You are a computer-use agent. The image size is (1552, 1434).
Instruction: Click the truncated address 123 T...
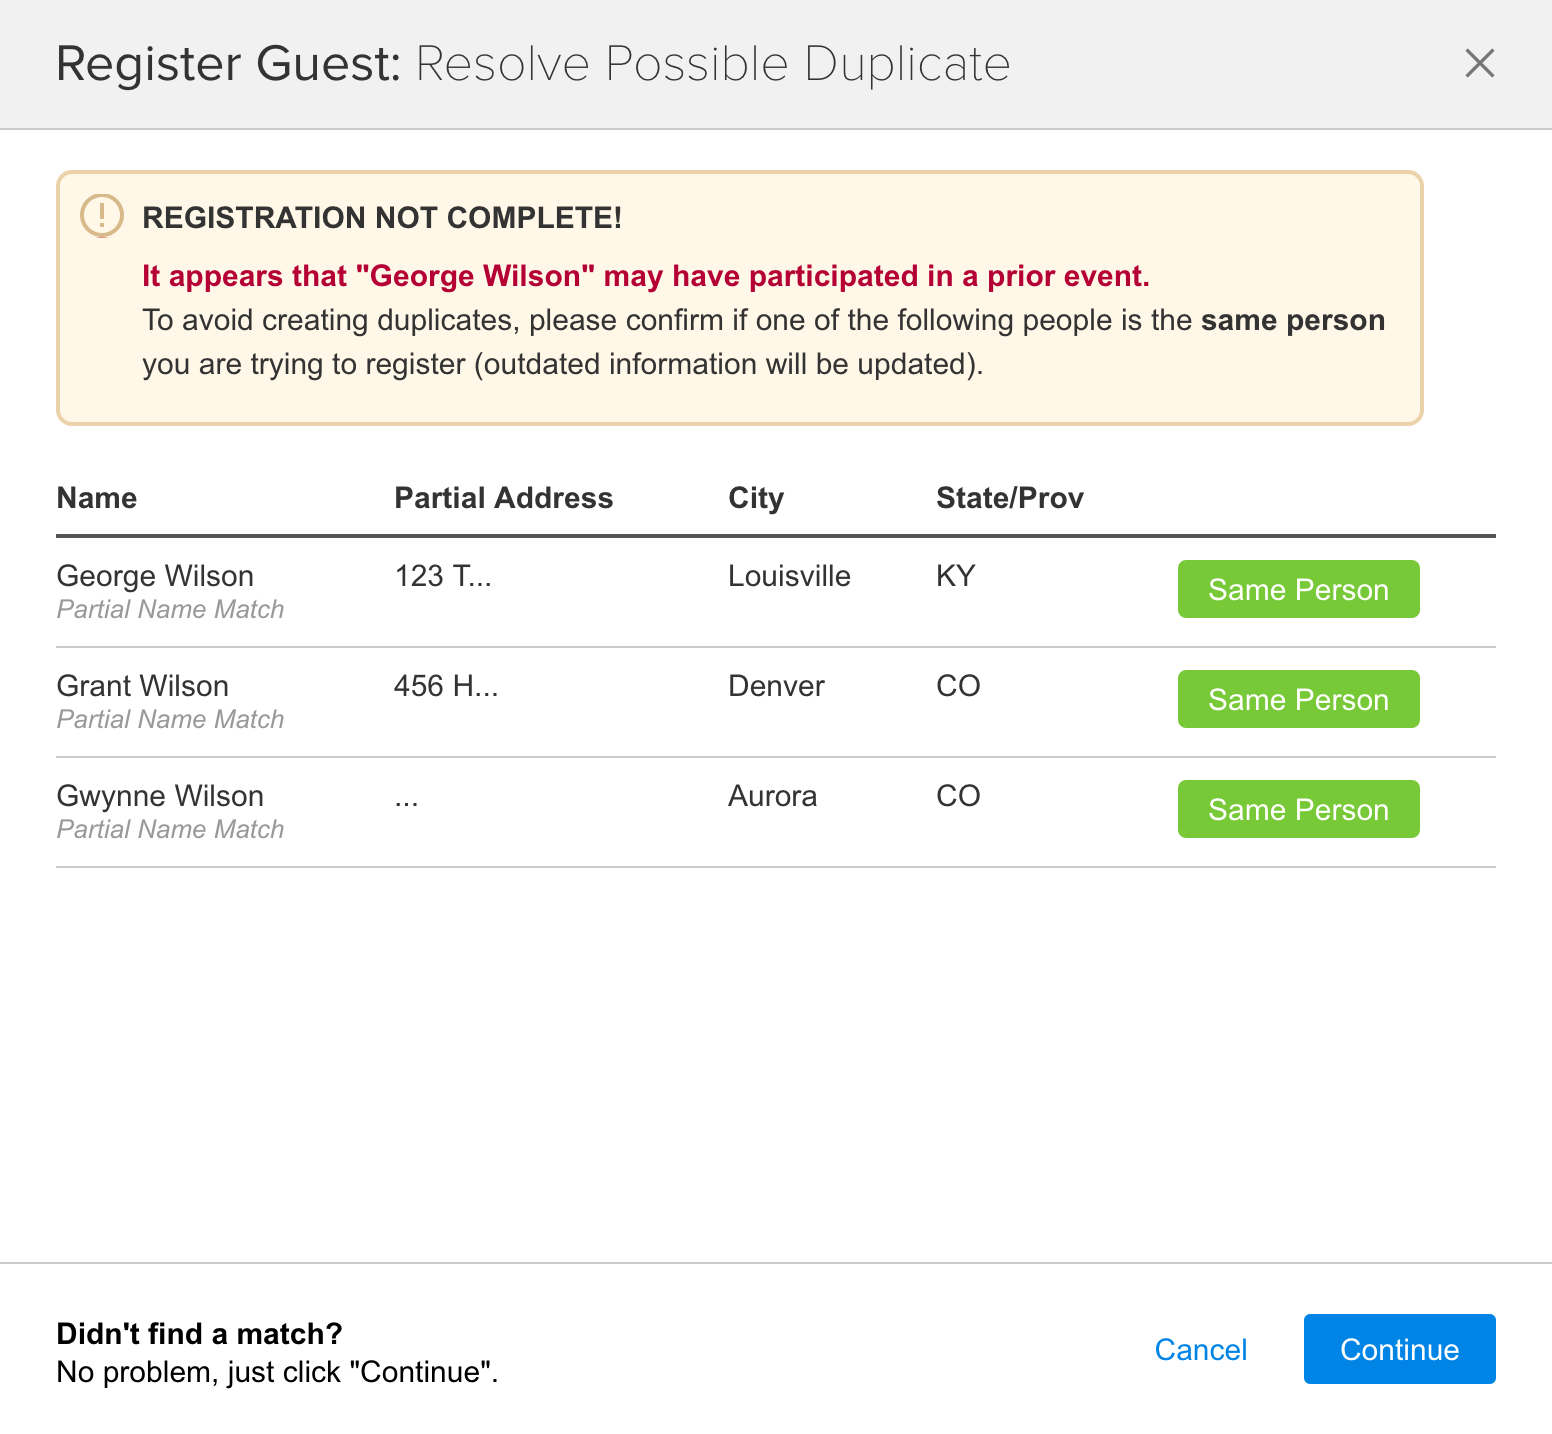pos(444,576)
